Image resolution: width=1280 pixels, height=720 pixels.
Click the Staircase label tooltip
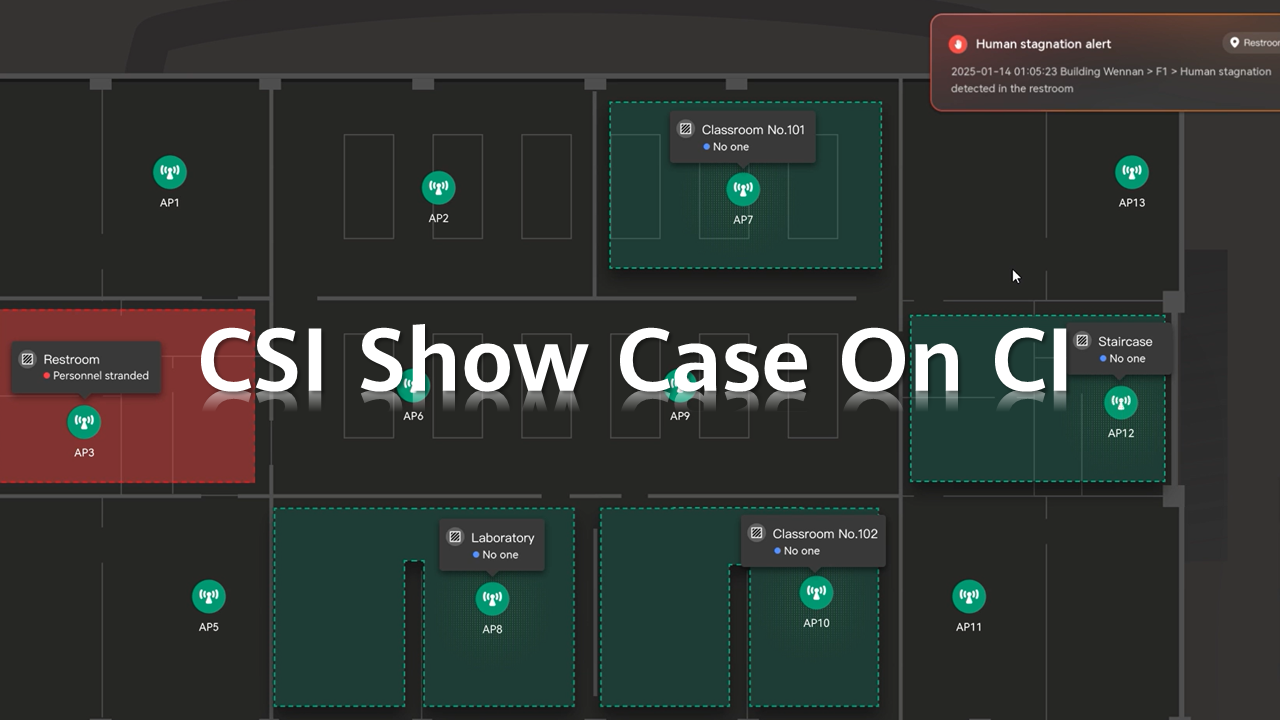coord(1119,349)
